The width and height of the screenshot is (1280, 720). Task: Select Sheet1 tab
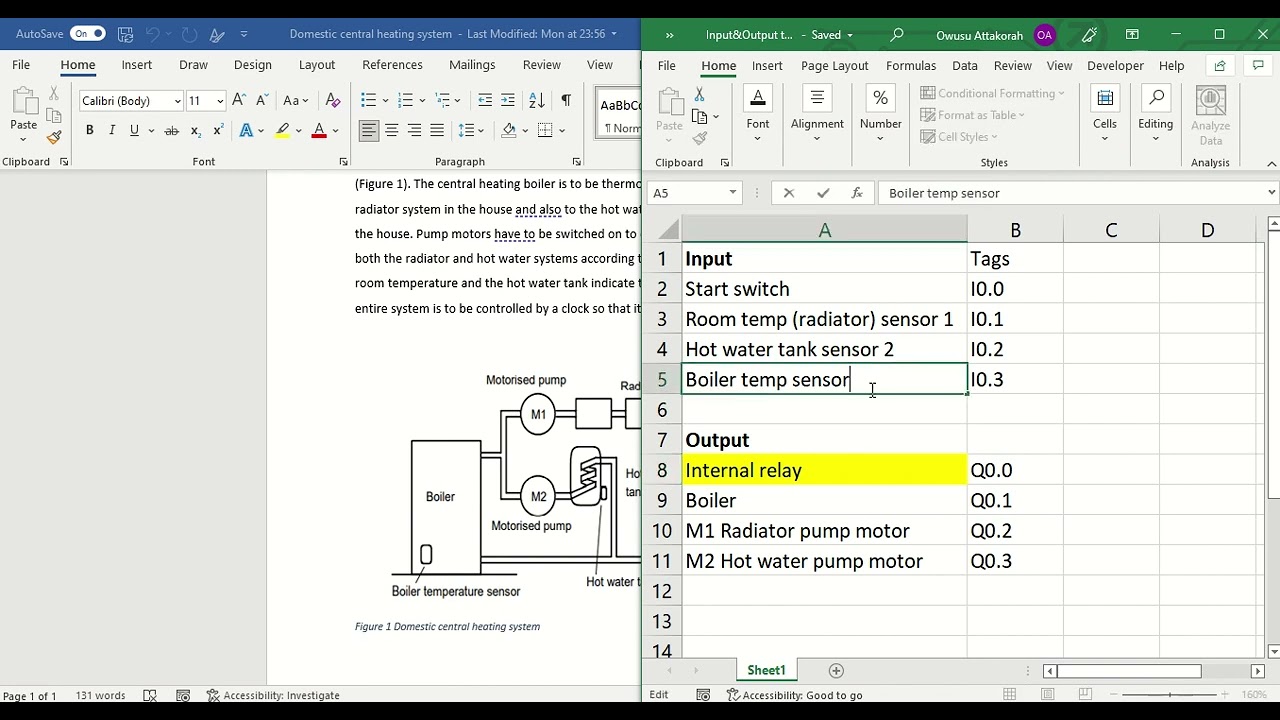tap(766, 670)
